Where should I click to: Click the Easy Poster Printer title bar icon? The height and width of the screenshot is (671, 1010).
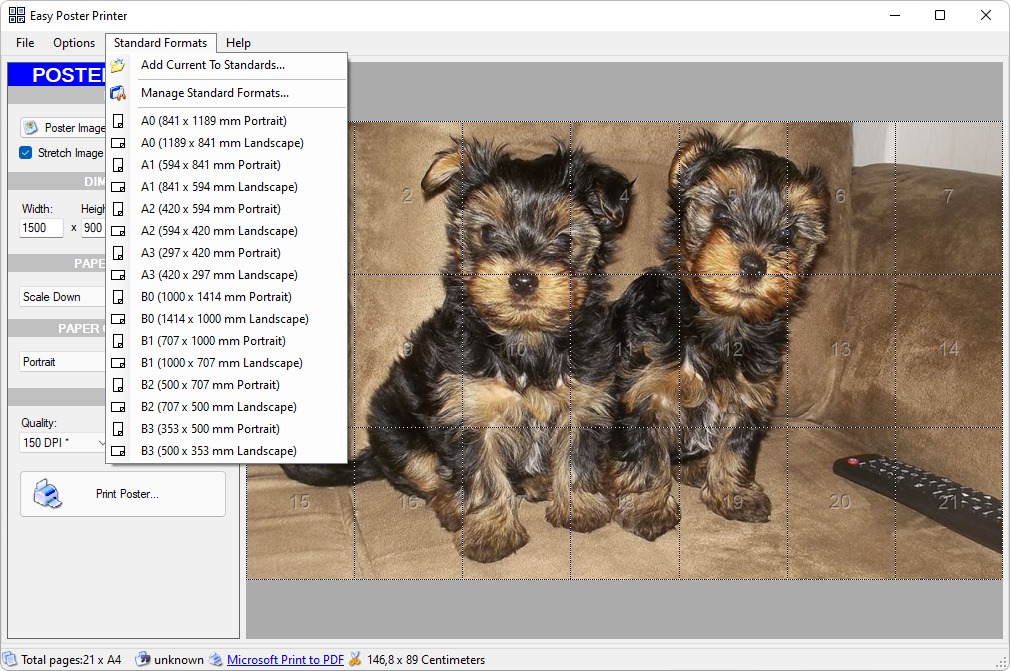(x=17, y=15)
